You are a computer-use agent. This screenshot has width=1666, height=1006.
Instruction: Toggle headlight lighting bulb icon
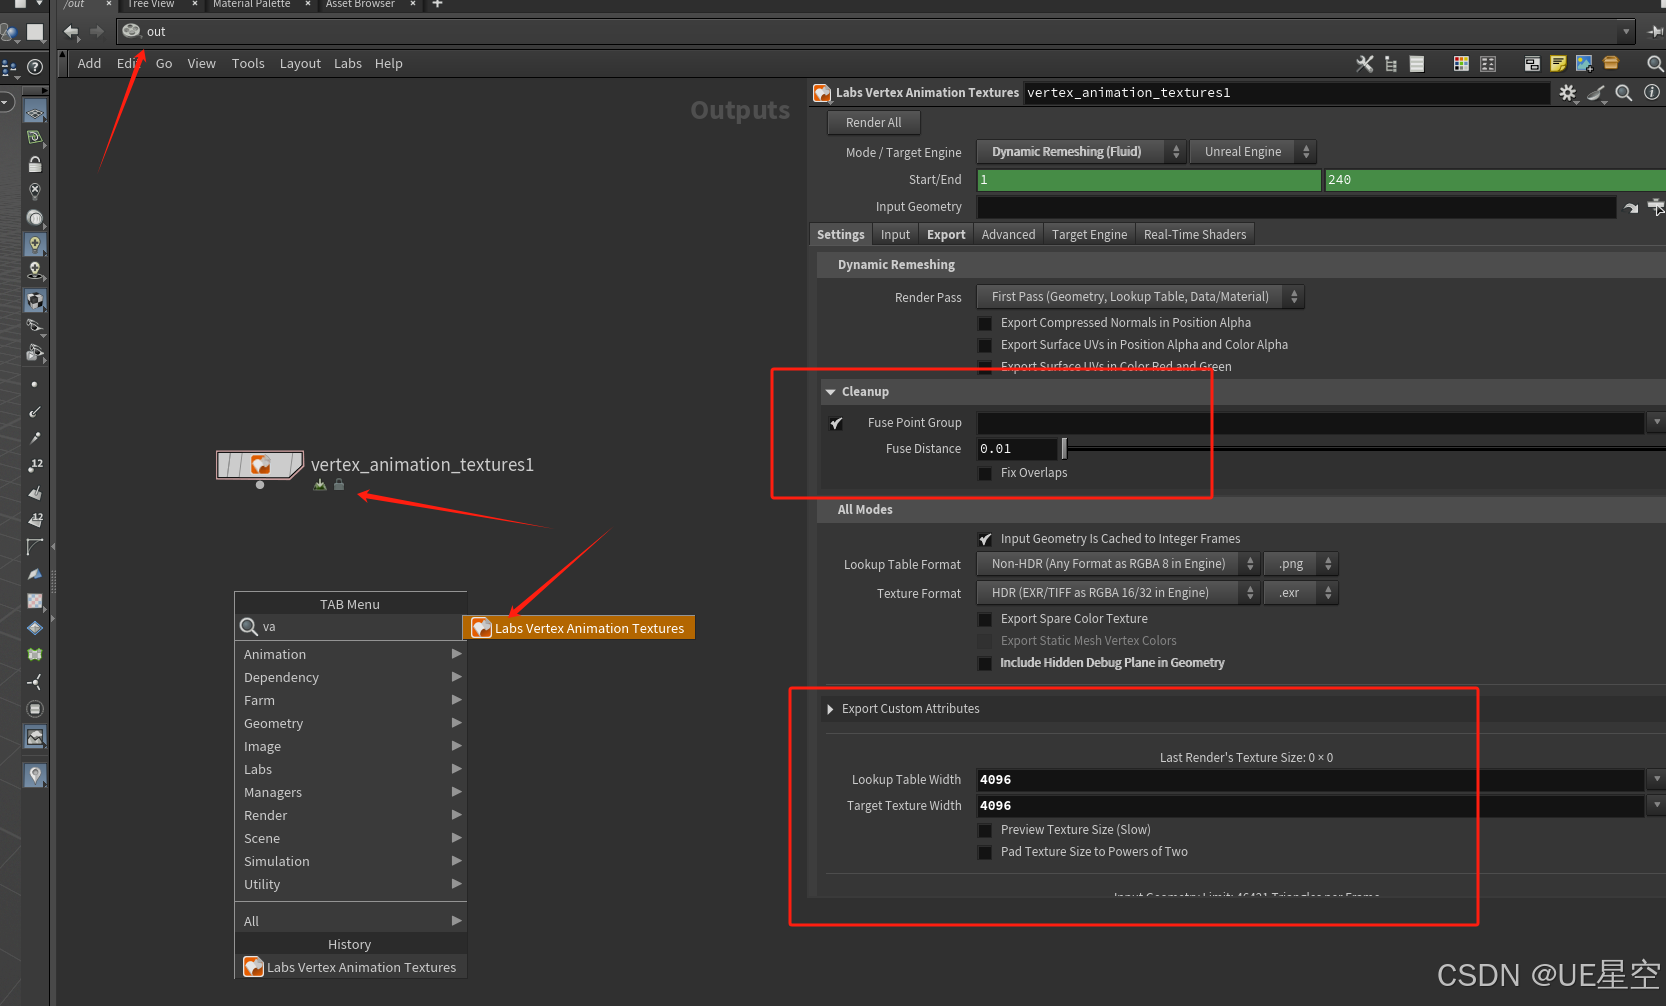[35, 244]
